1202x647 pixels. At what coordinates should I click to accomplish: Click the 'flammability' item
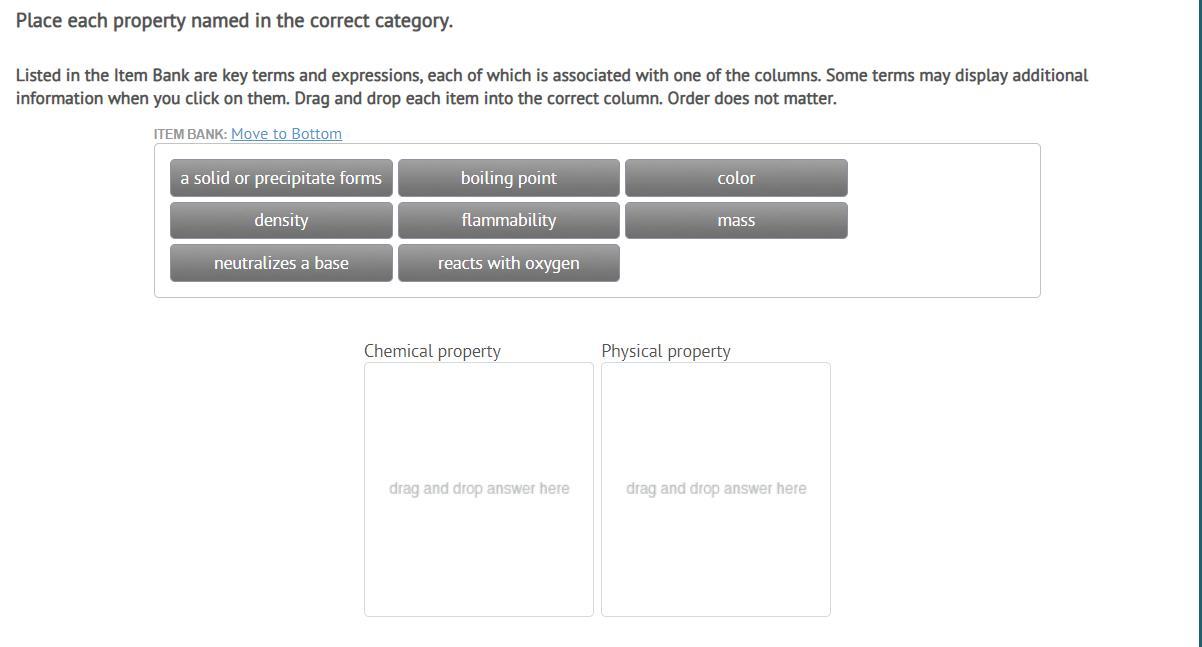pyautogui.click(x=508, y=220)
